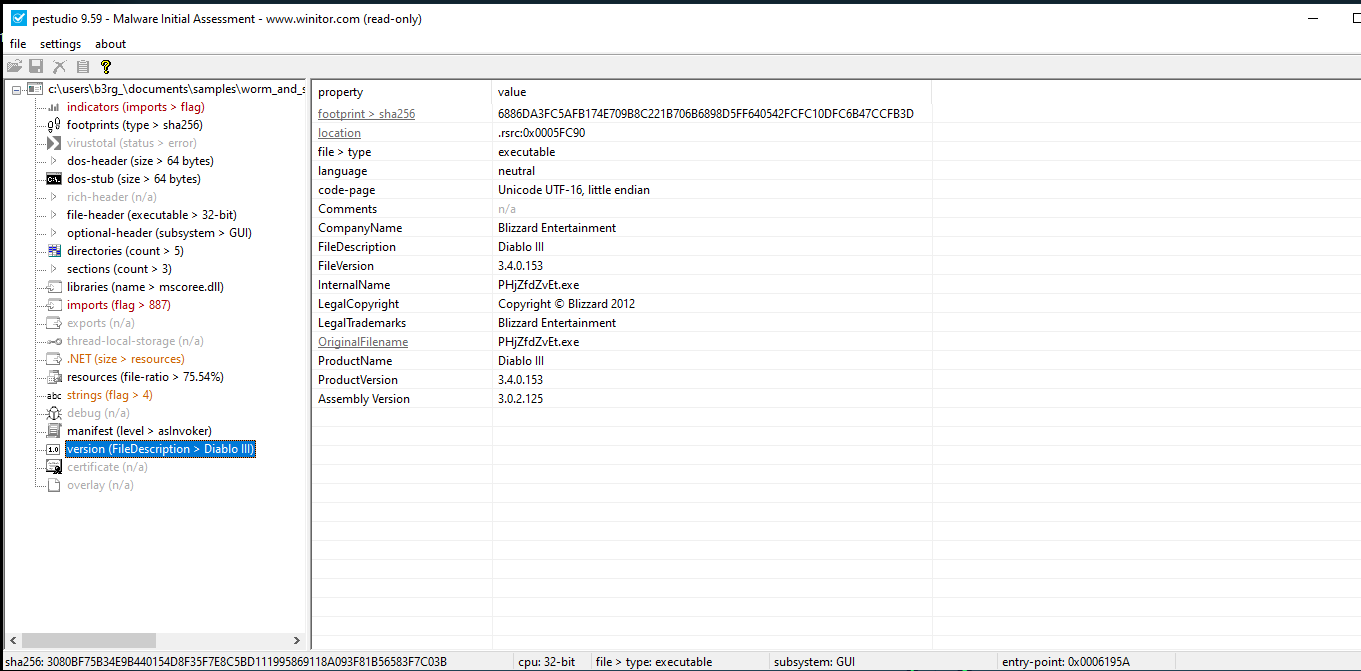Expand the file-header node
This screenshot has height=671, width=1361.
(54, 215)
